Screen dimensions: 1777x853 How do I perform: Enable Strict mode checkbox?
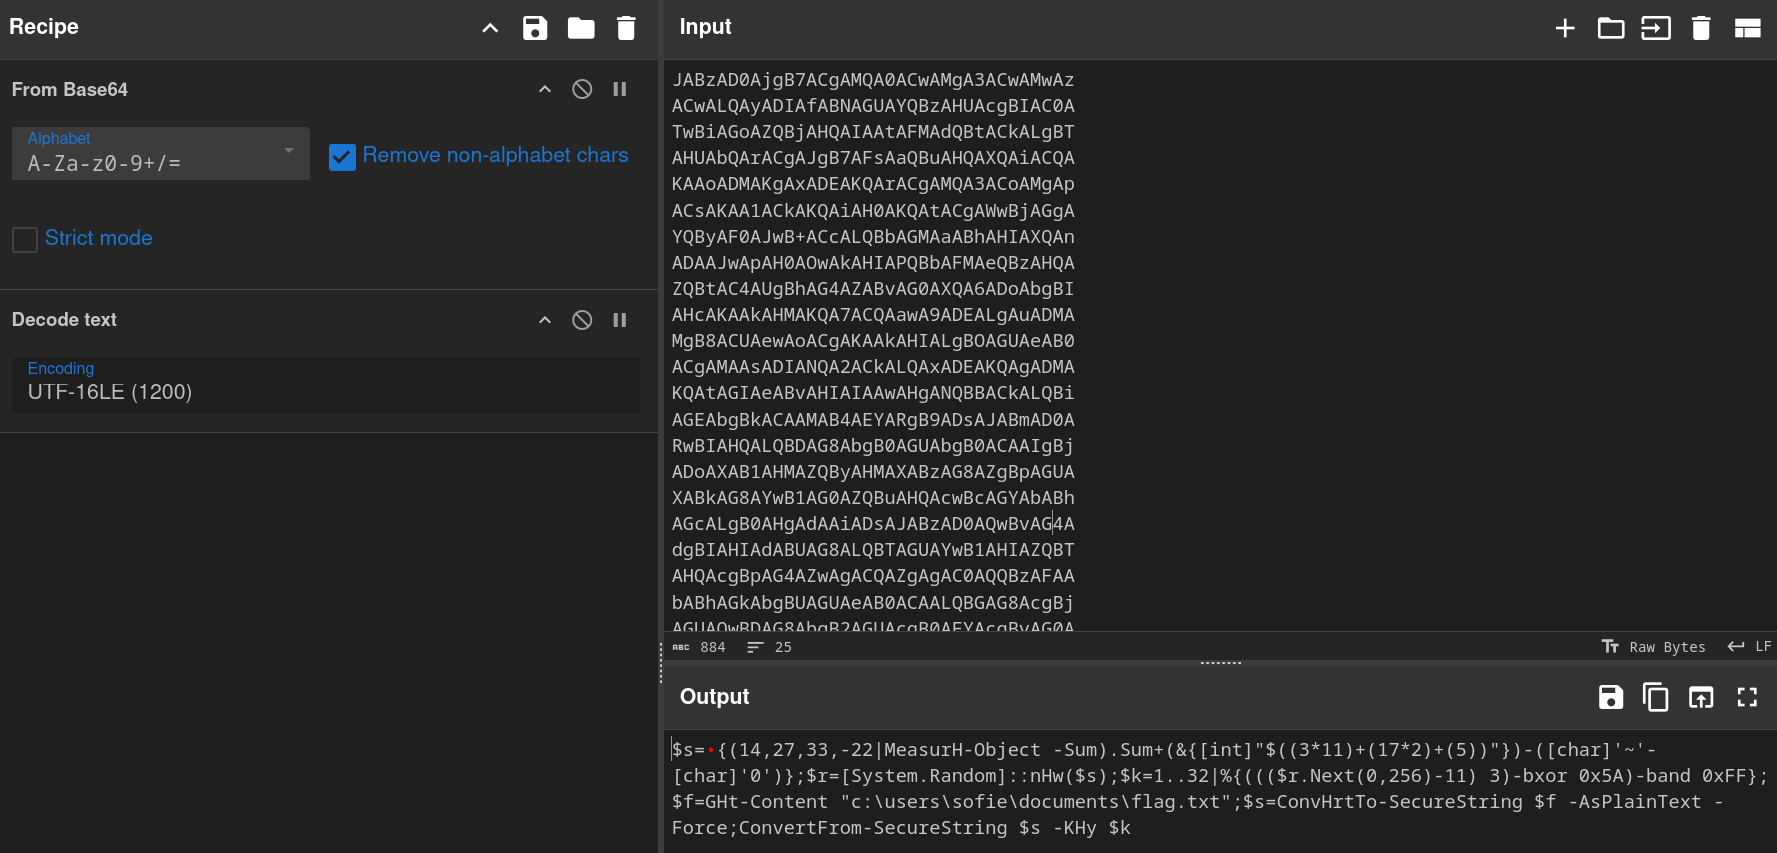[25, 239]
